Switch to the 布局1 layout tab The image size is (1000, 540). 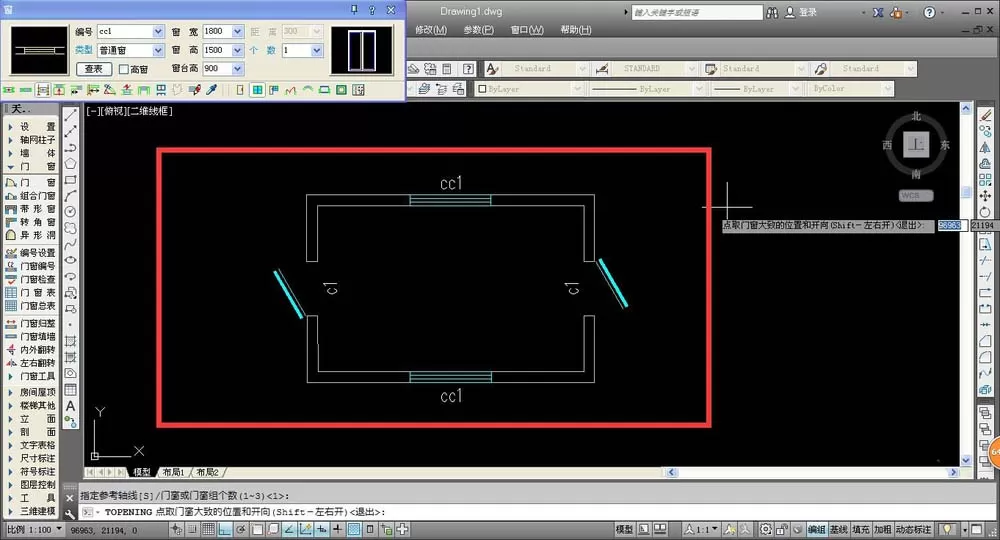pos(173,472)
